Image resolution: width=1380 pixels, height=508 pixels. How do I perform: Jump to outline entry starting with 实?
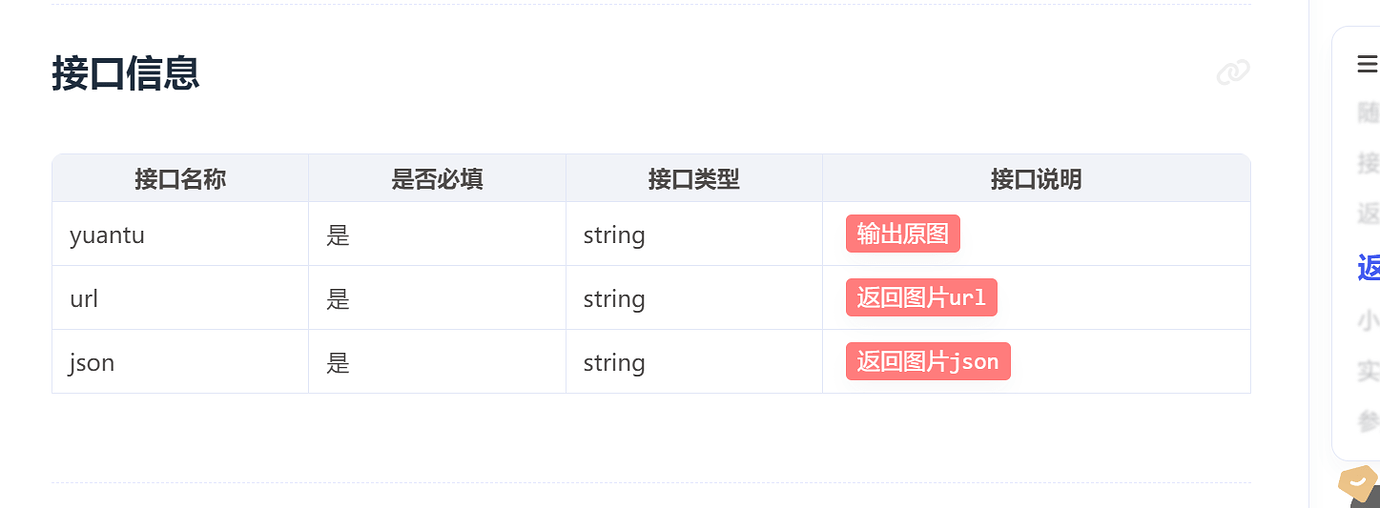(x=1368, y=371)
